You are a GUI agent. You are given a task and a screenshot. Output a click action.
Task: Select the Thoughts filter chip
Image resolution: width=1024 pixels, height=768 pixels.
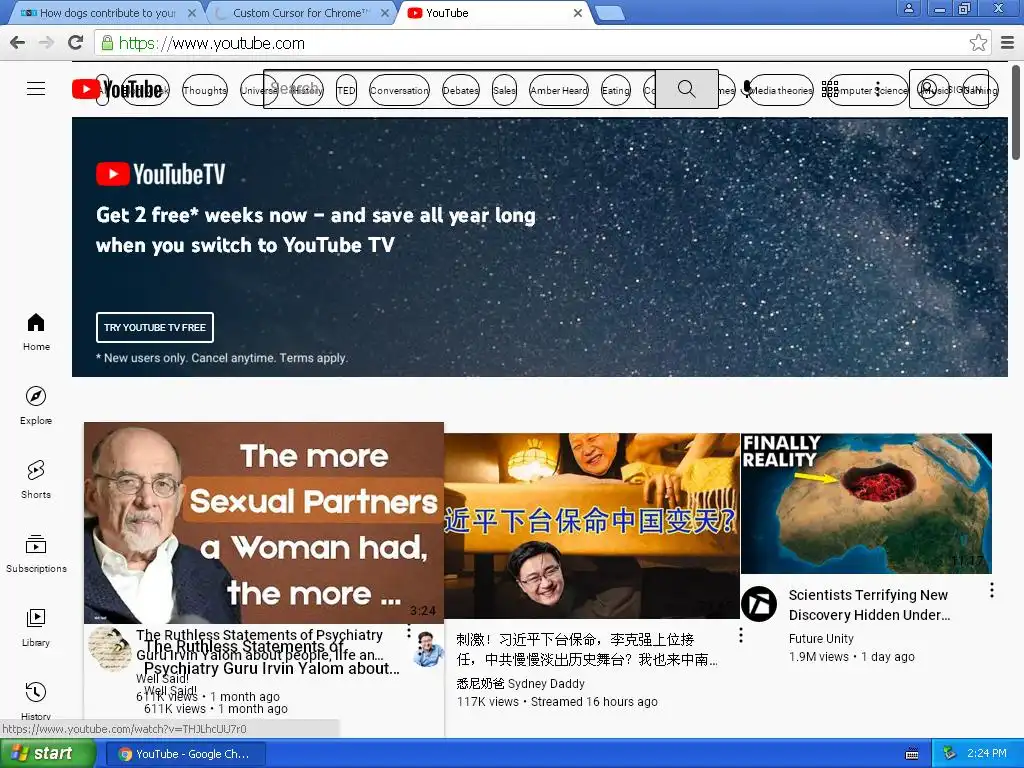pyautogui.click(x=205, y=91)
